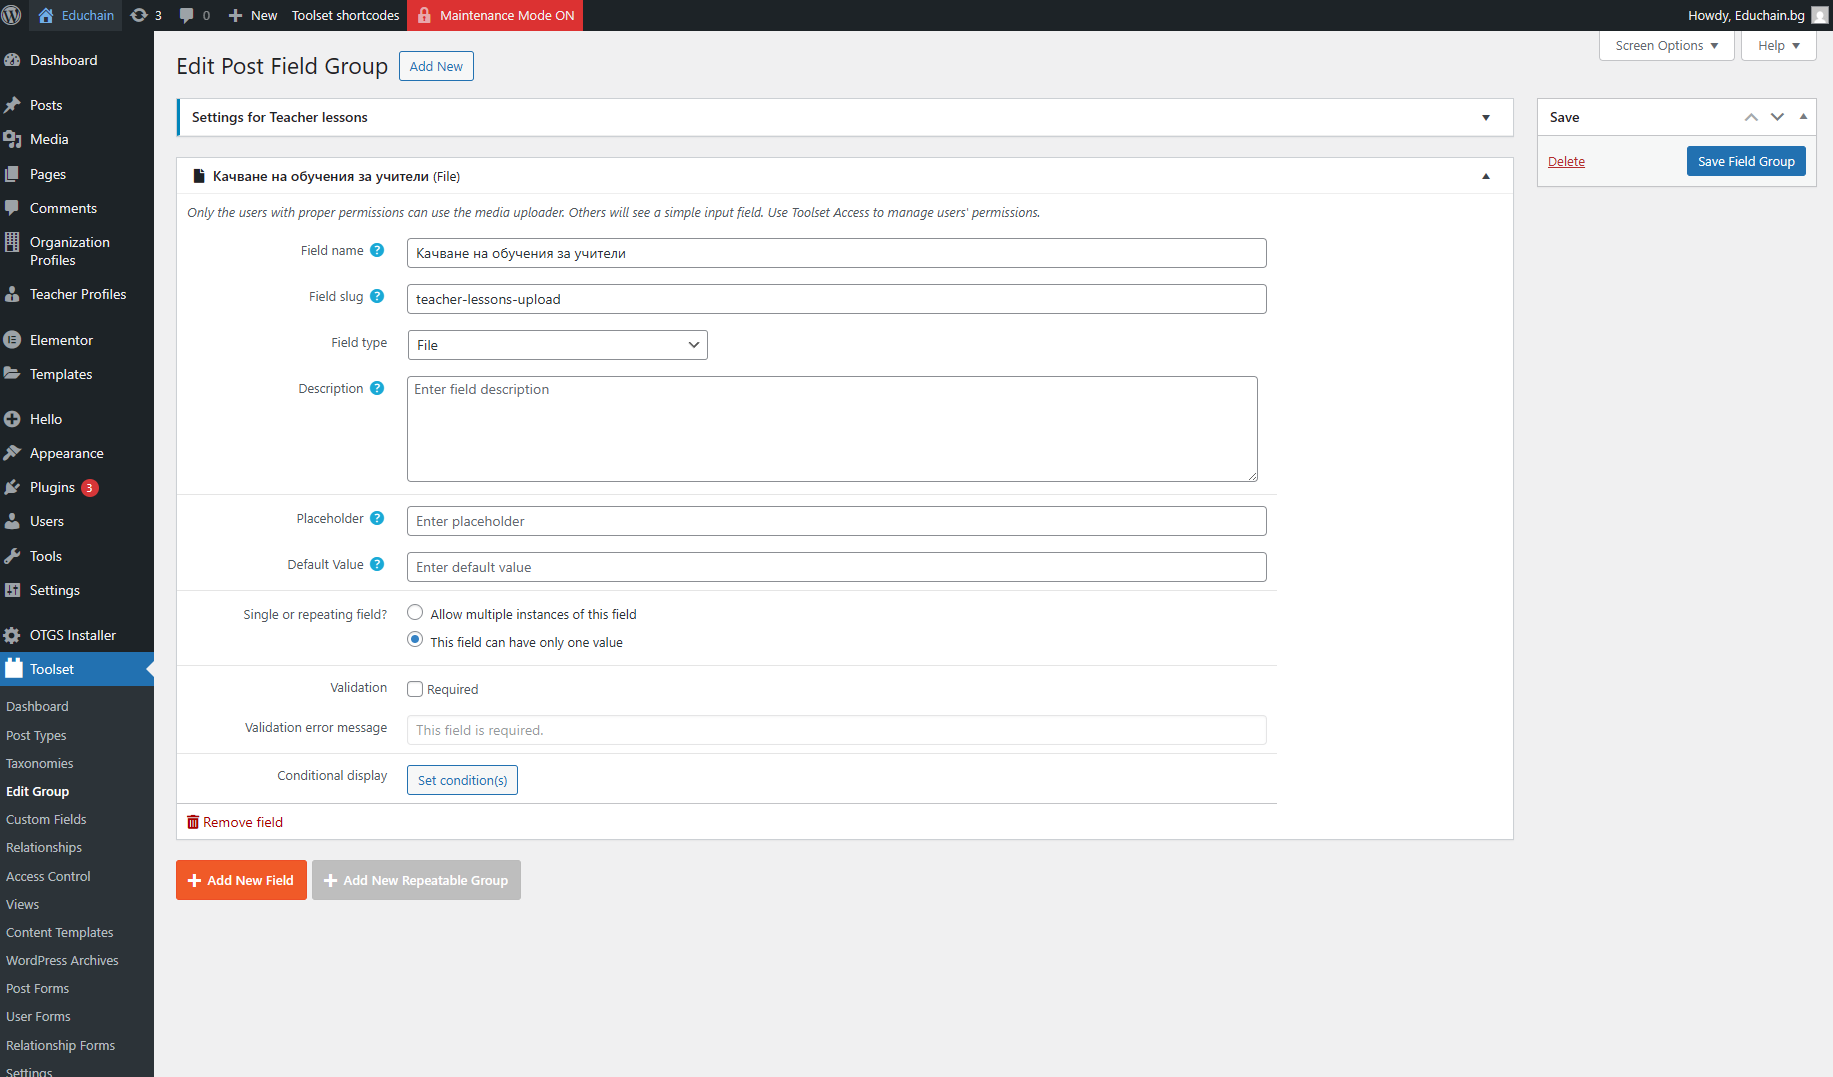Click into the Field slug input

(x=836, y=299)
